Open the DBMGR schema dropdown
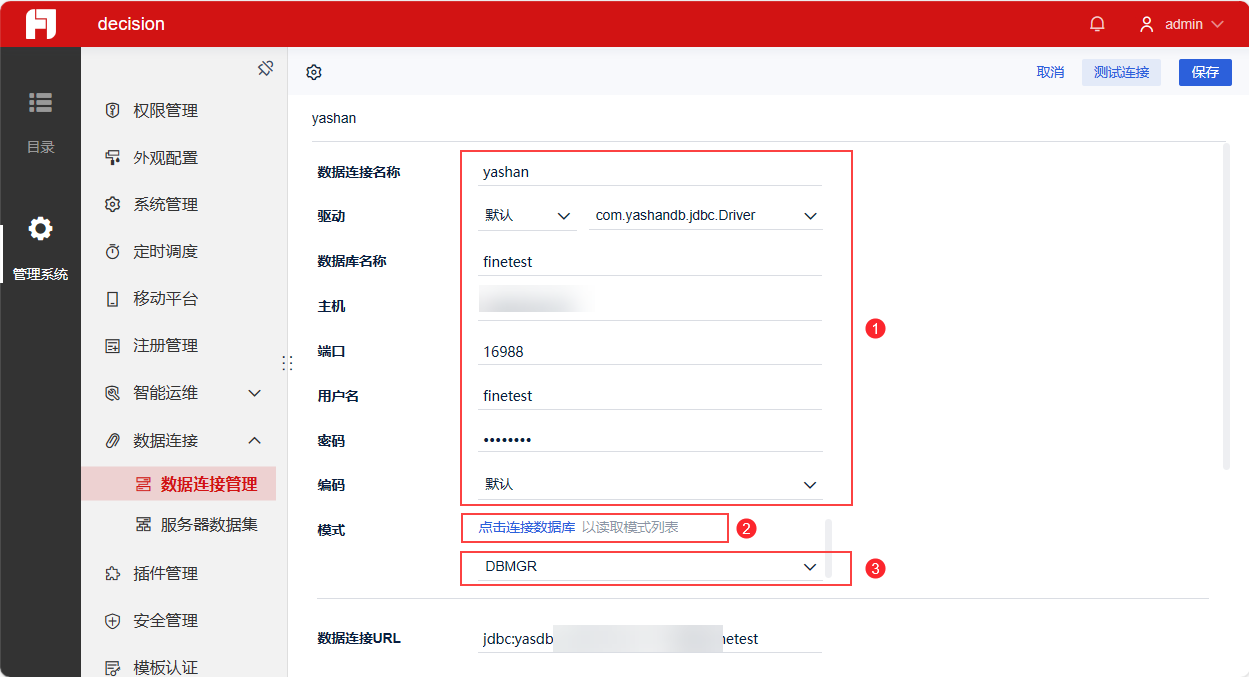The width and height of the screenshot is (1249, 677). point(650,567)
